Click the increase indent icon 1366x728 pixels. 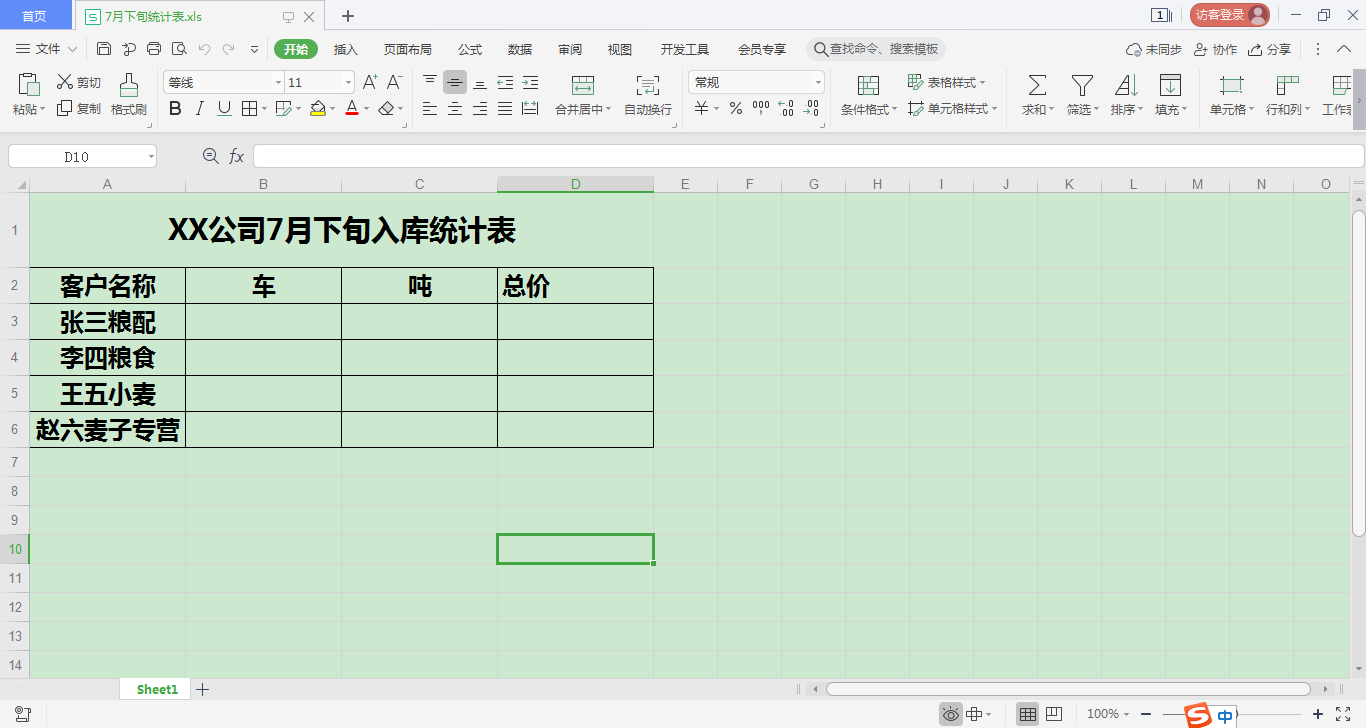[x=530, y=82]
